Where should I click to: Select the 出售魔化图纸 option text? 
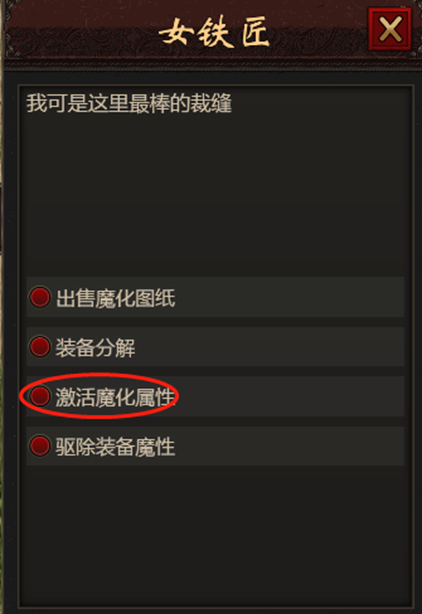pos(115,298)
